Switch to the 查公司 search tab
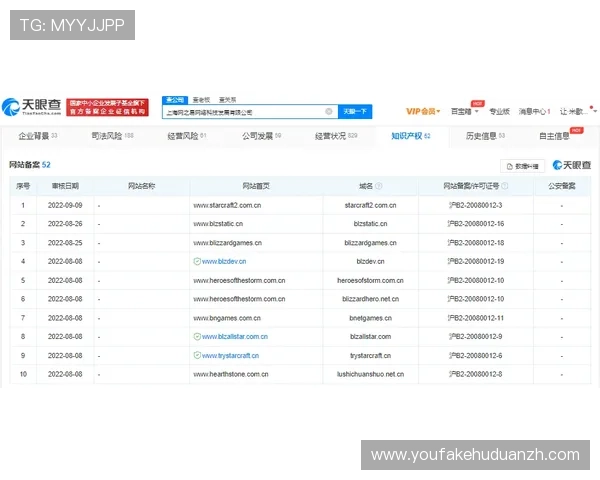The image size is (600, 480). (x=175, y=100)
